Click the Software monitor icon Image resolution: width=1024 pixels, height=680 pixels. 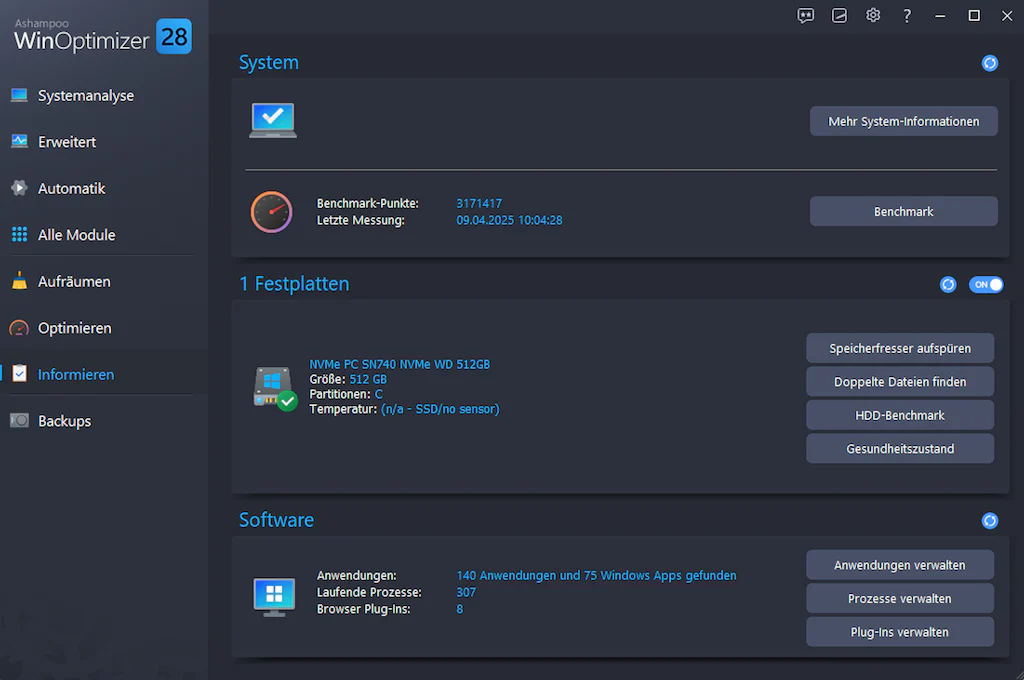tap(274, 597)
